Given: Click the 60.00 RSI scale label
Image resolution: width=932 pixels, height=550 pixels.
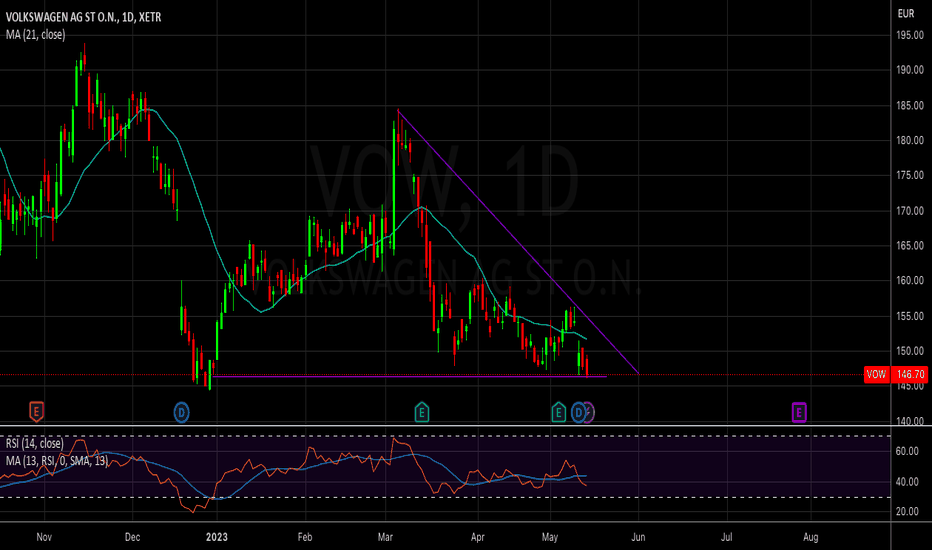Looking at the screenshot, I should coord(907,451).
